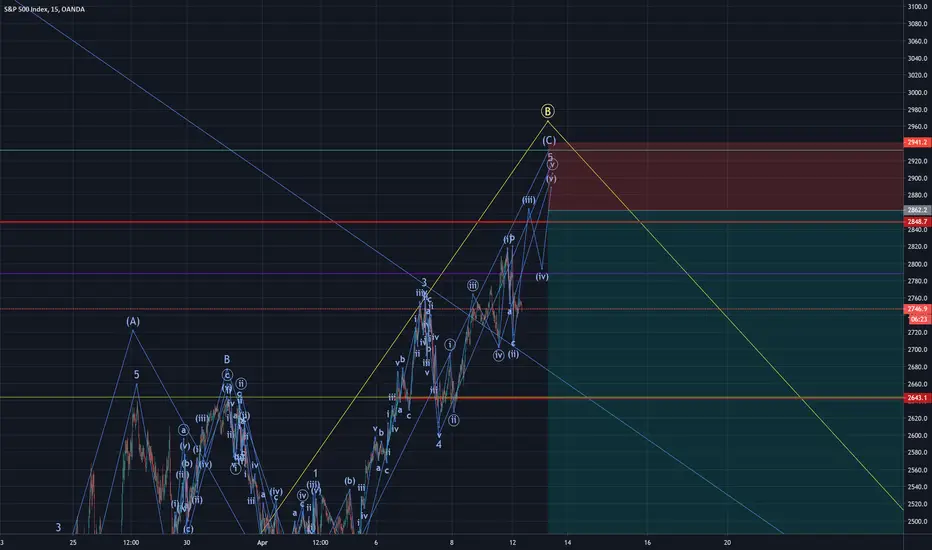932x550 pixels.
Task: Click the red 2848.7 price label
Action: (x=917, y=222)
